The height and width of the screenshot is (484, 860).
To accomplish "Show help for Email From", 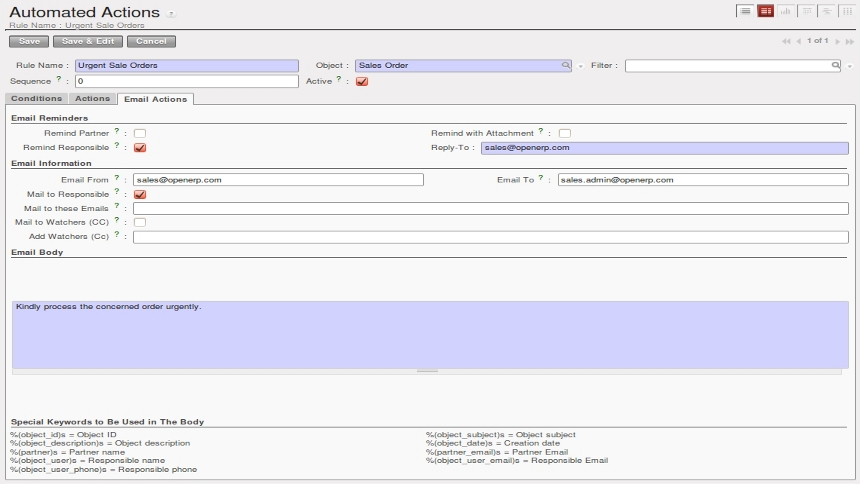I will coord(116,178).
